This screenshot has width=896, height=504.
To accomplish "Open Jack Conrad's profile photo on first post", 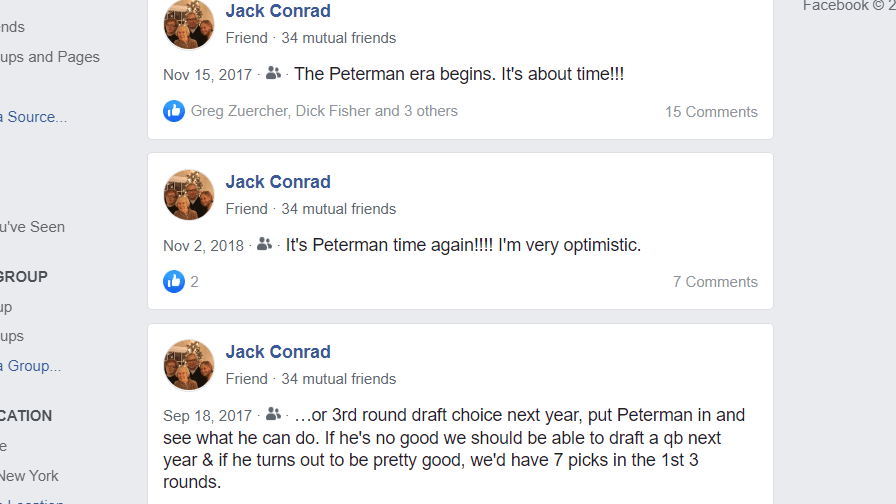I will 189,24.
